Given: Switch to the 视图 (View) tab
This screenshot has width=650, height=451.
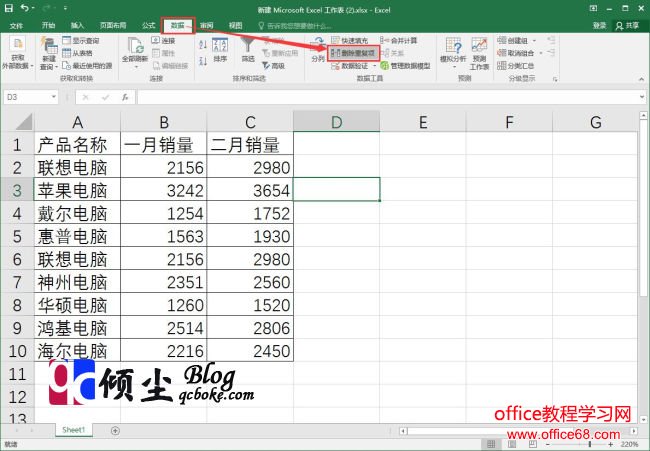Looking at the screenshot, I should click(x=235, y=26).
